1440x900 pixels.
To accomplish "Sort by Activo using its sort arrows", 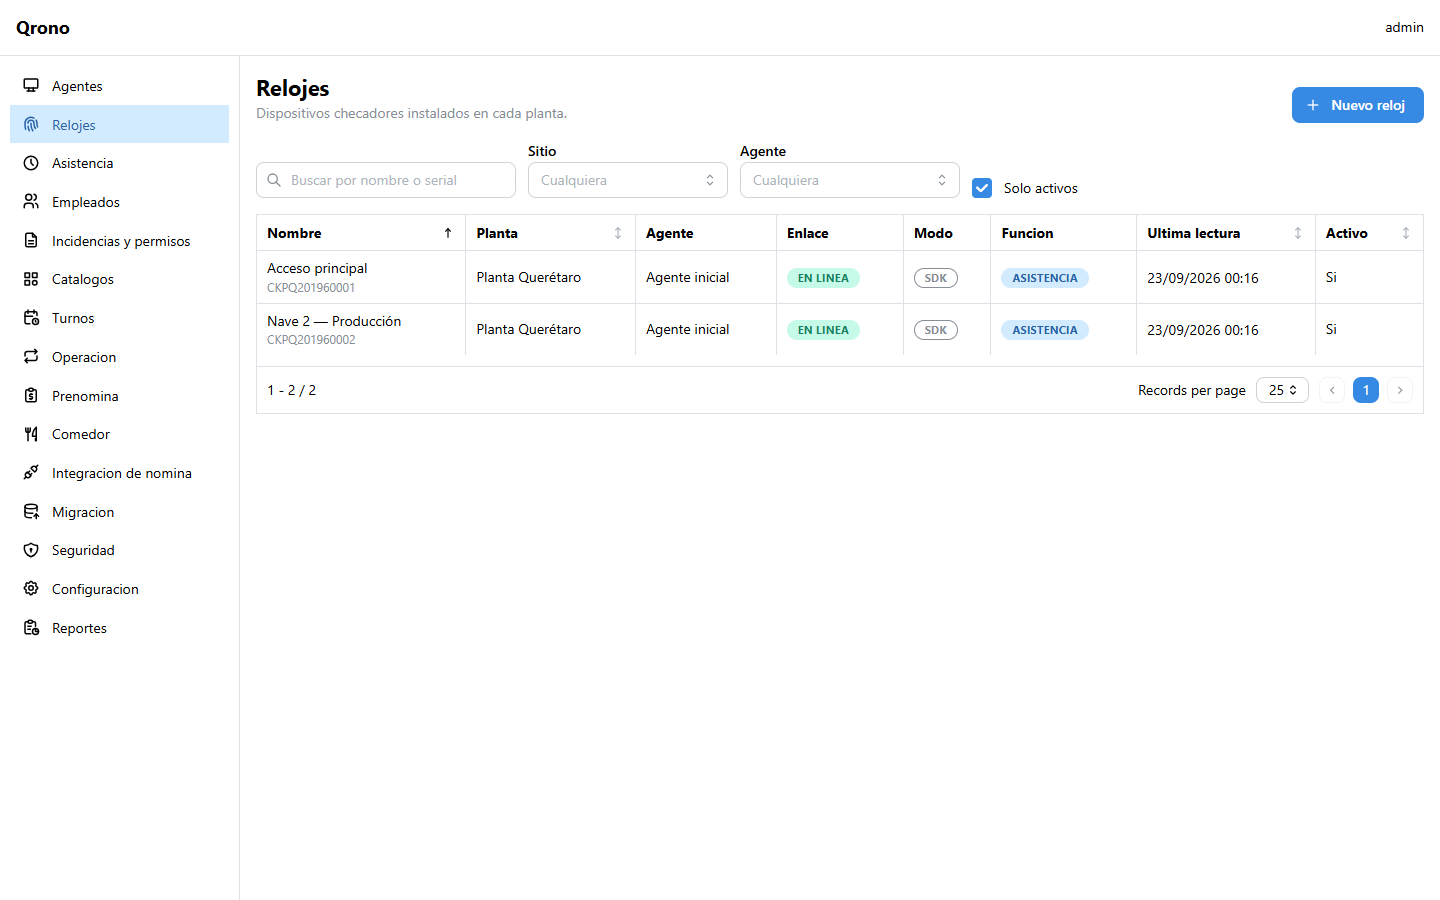I will 1406,233.
